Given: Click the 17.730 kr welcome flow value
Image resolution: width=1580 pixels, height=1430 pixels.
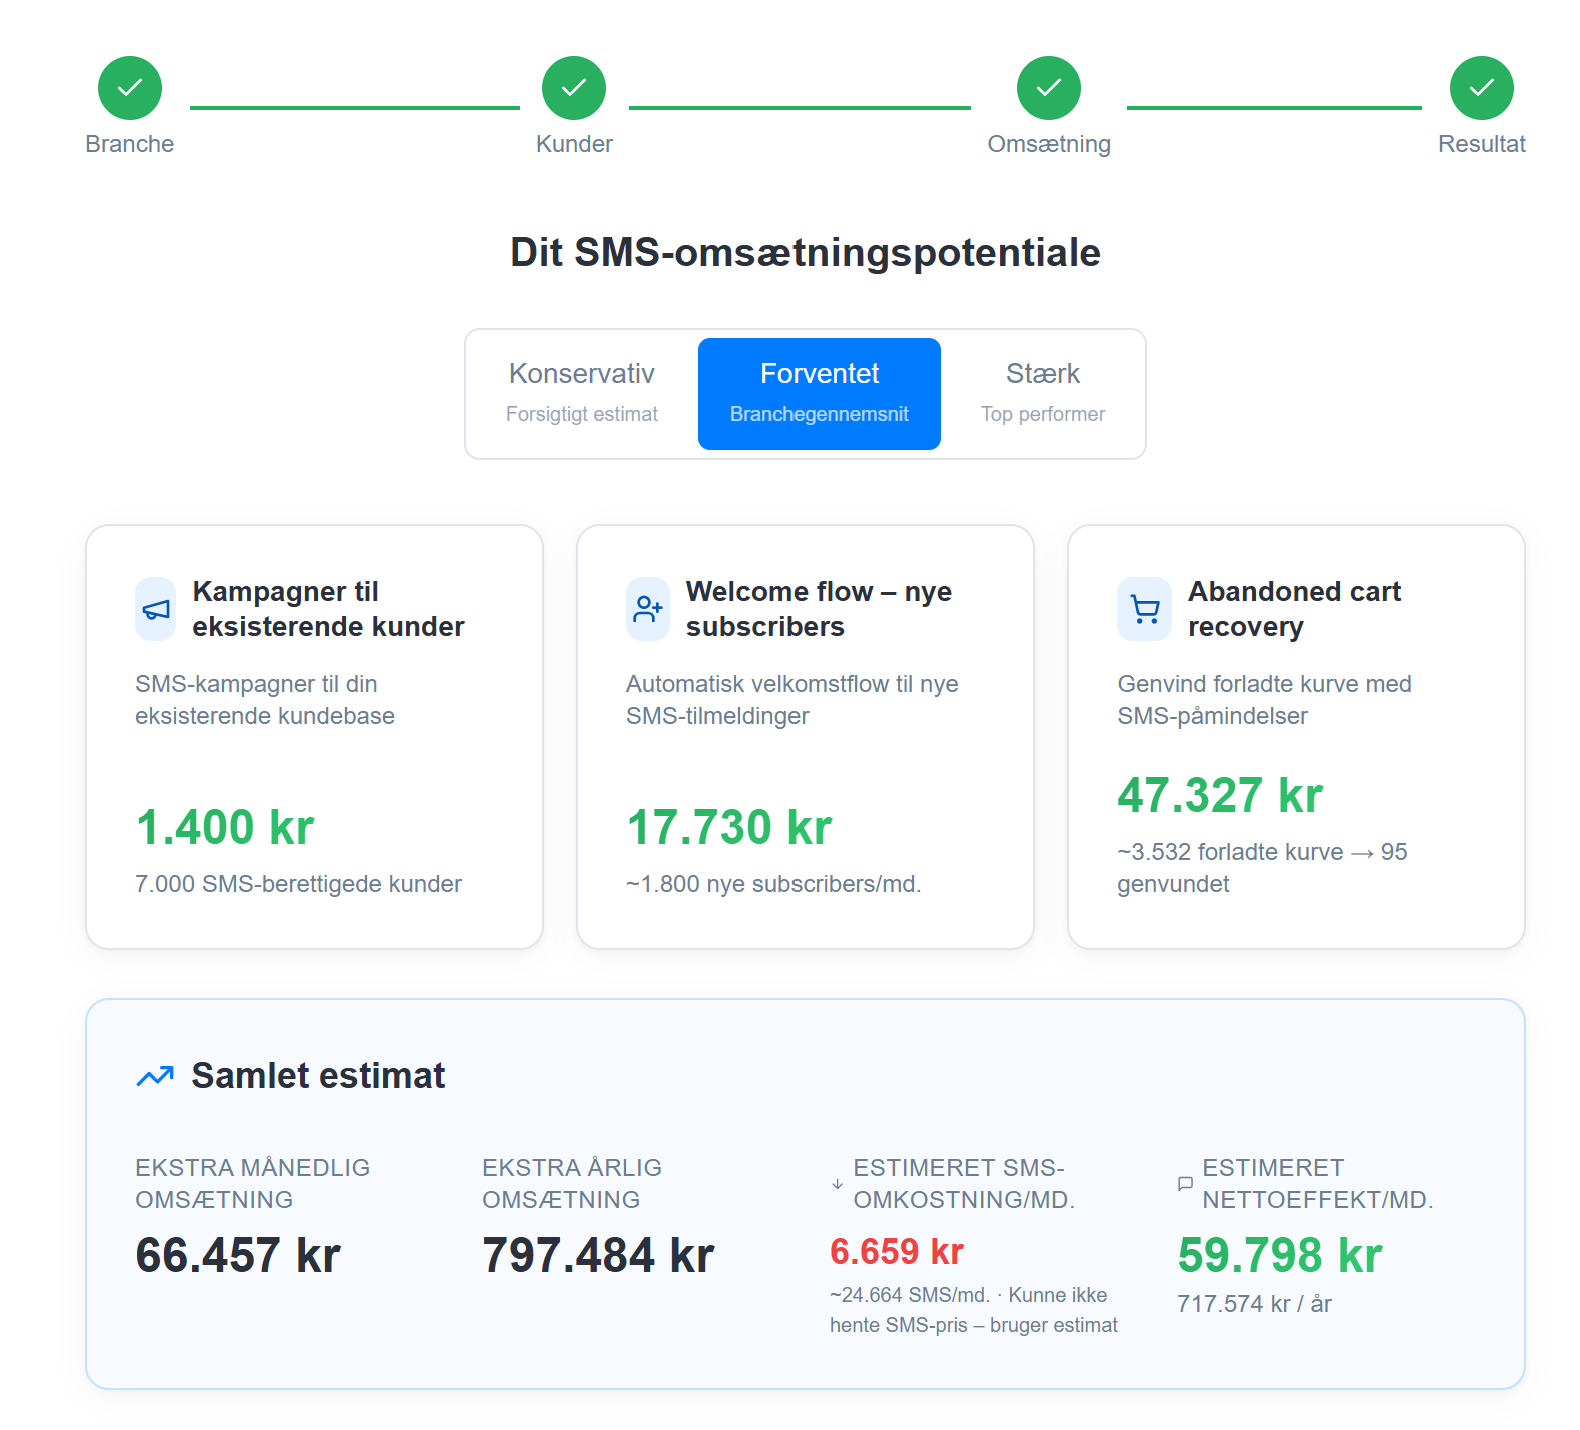Looking at the screenshot, I should pyautogui.click(x=729, y=828).
